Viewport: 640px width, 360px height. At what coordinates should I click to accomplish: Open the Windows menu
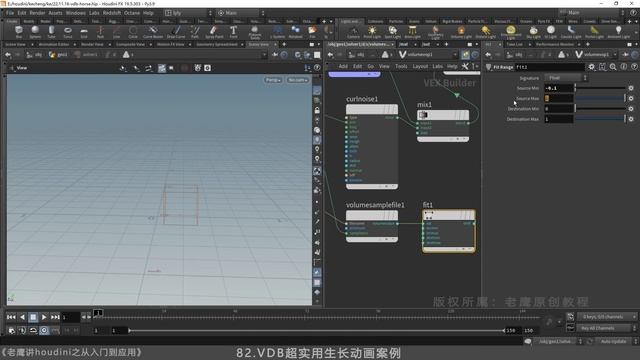pos(76,13)
